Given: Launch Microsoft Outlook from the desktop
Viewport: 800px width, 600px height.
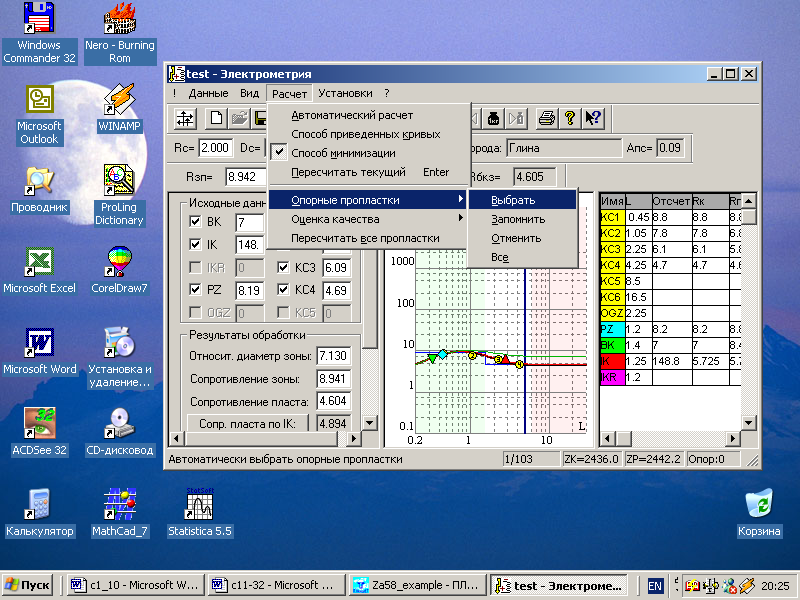Looking at the screenshot, I should 39,115.
